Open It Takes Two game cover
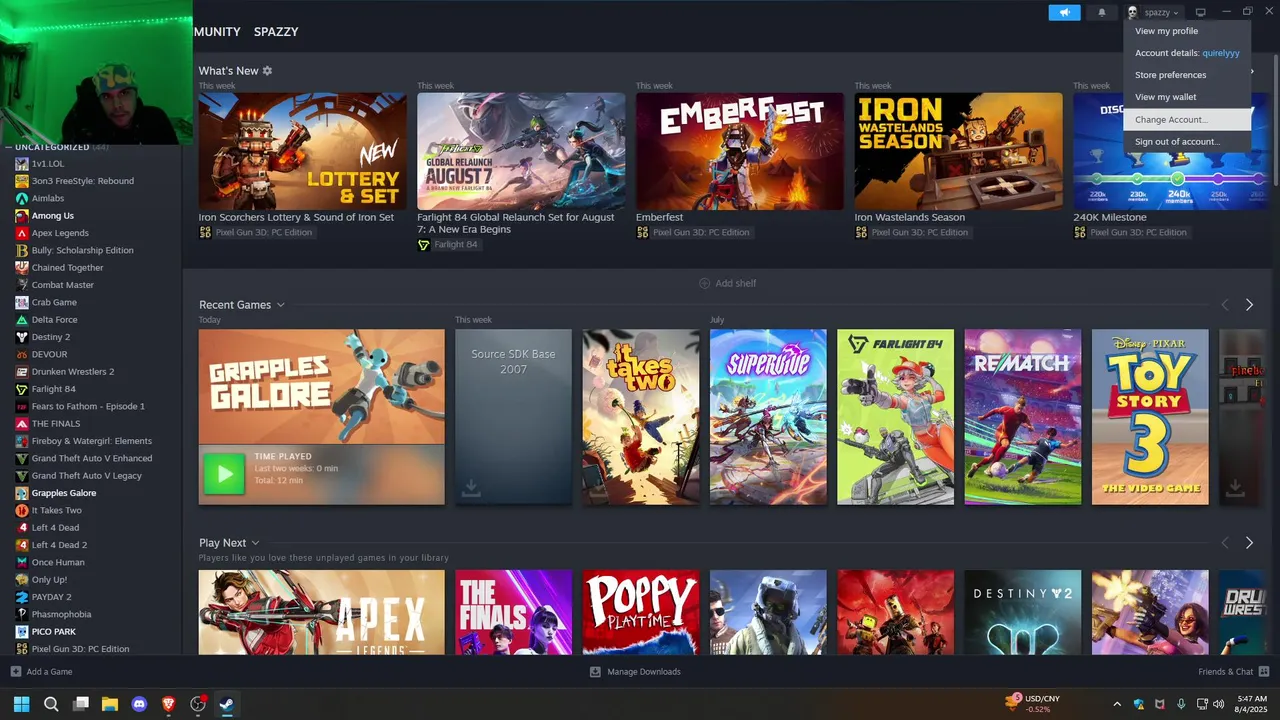1280x720 pixels. click(x=641, y=417)
